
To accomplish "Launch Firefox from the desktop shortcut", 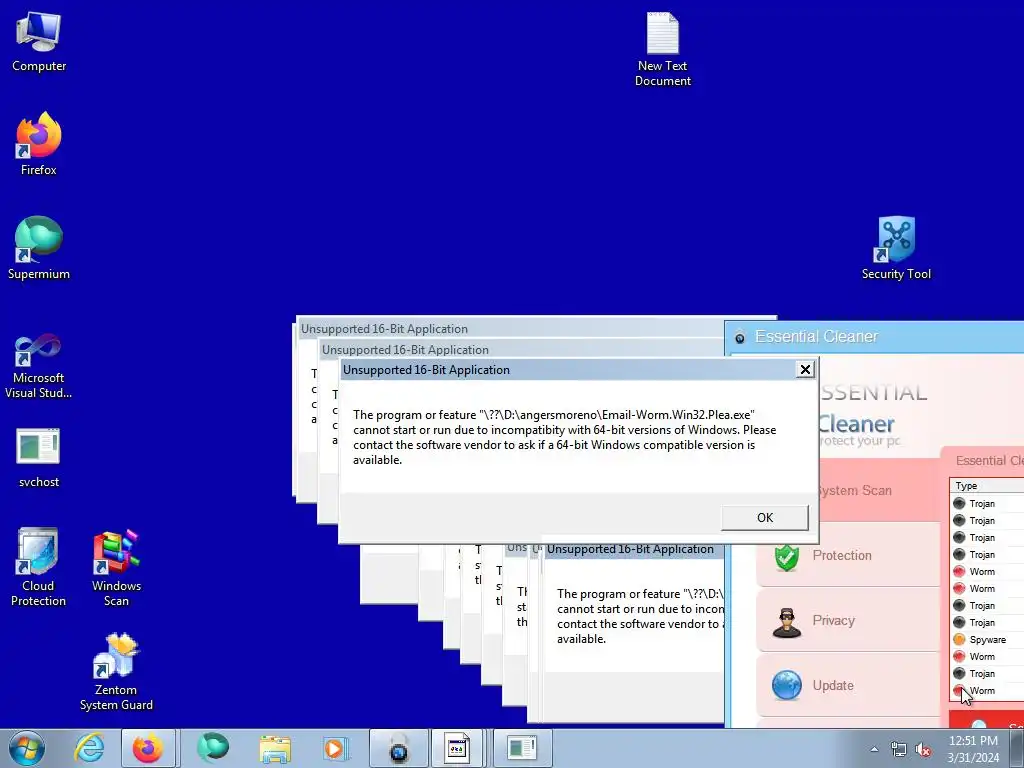I will click(39, 144).
